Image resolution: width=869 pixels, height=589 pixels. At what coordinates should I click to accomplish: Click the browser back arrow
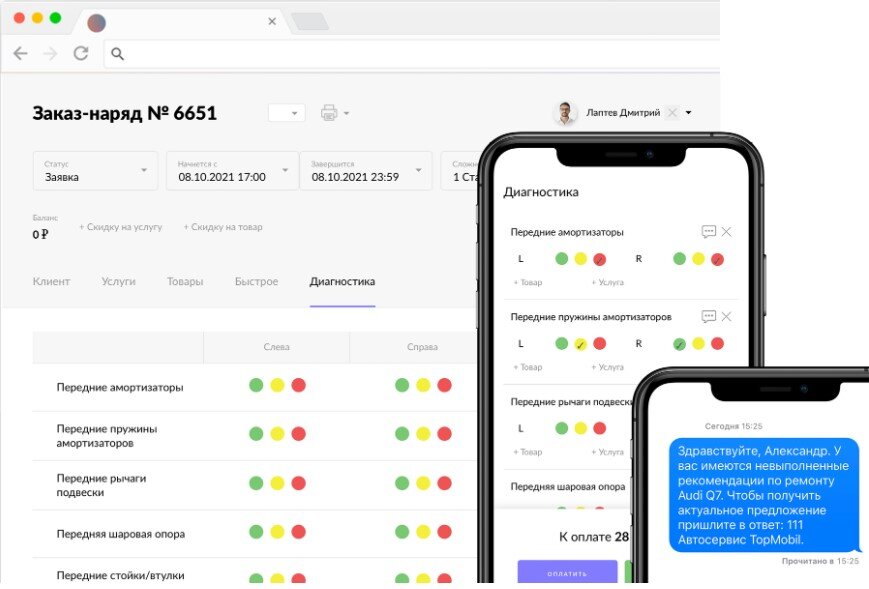click(21, 53)
